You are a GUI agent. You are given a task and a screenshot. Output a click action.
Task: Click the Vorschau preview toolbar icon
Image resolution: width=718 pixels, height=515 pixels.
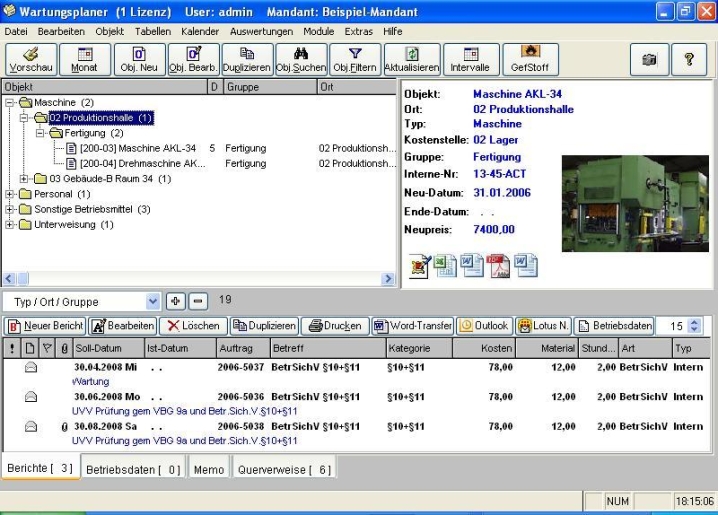coord(32,60)
